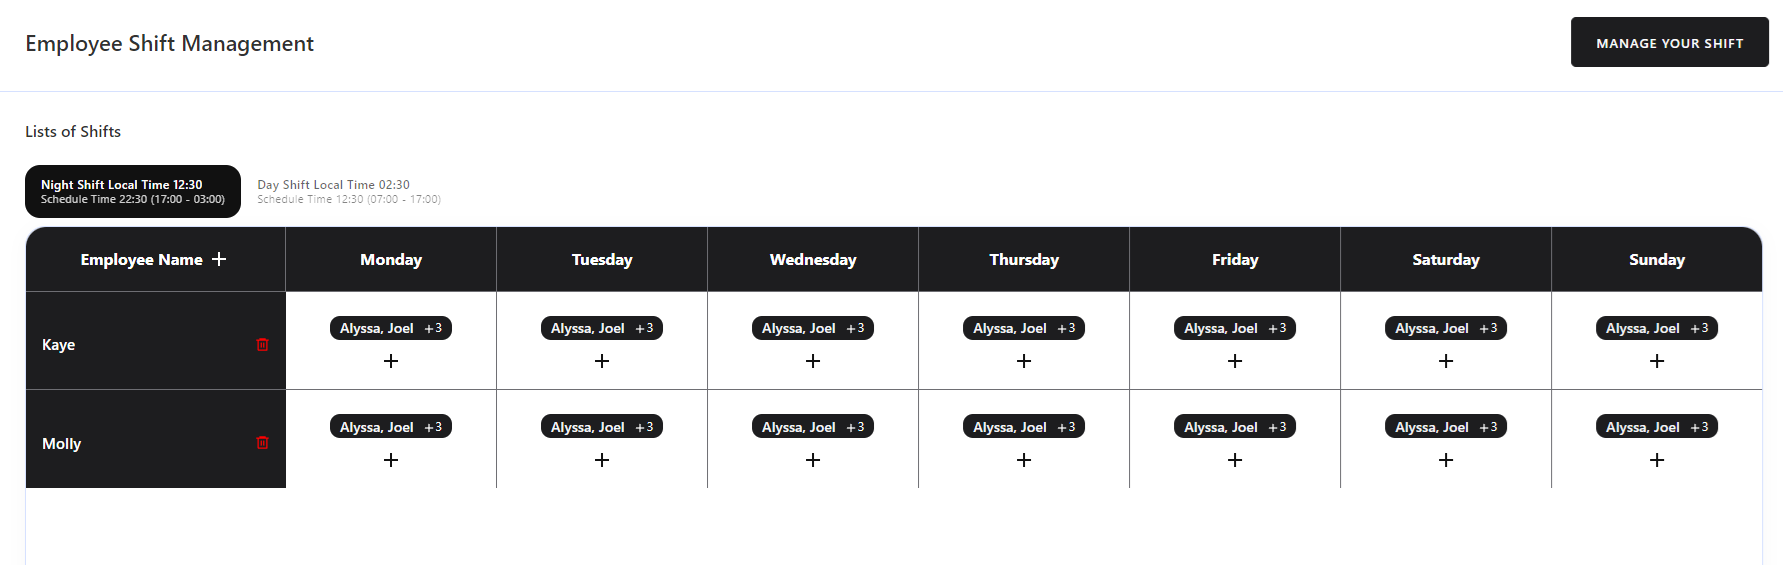Select the Kaye employee row name

(x=59, y=345)
